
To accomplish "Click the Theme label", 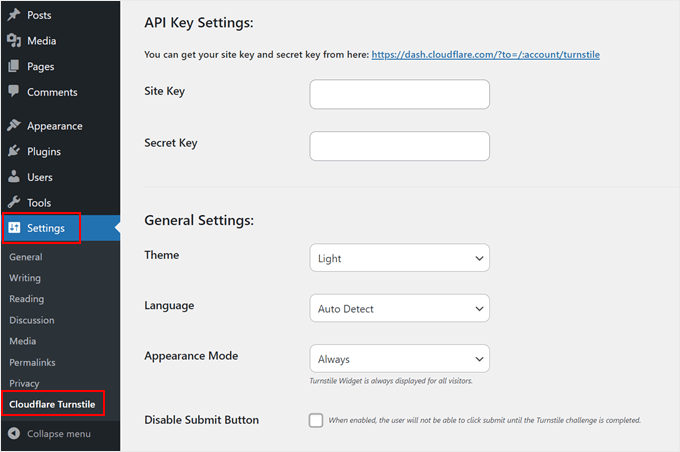I will tap(162, 255).
